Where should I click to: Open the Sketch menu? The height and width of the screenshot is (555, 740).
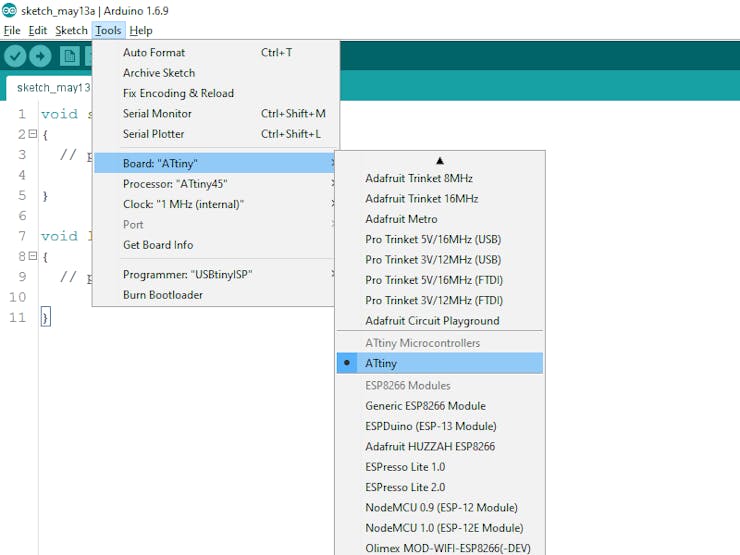point(71,31)
